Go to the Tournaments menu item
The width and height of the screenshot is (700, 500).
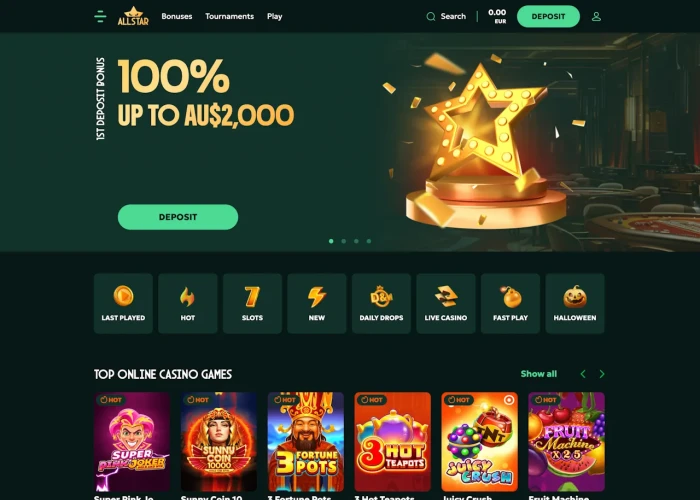click(229, 17)
